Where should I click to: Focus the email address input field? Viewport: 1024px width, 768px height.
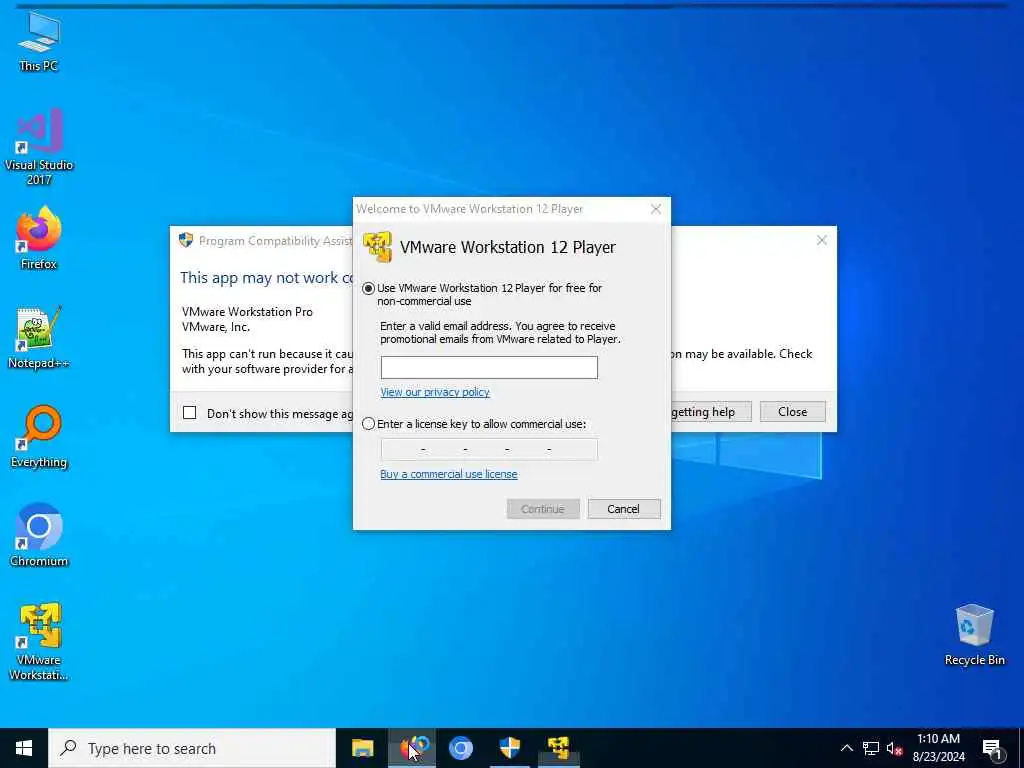(x=489, y=368)
